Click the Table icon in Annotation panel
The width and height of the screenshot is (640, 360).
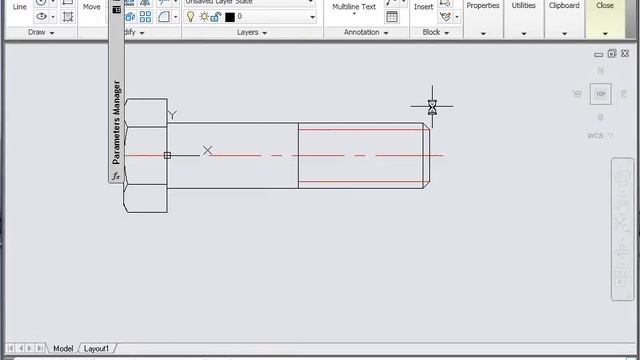click(x=392, y=17)
